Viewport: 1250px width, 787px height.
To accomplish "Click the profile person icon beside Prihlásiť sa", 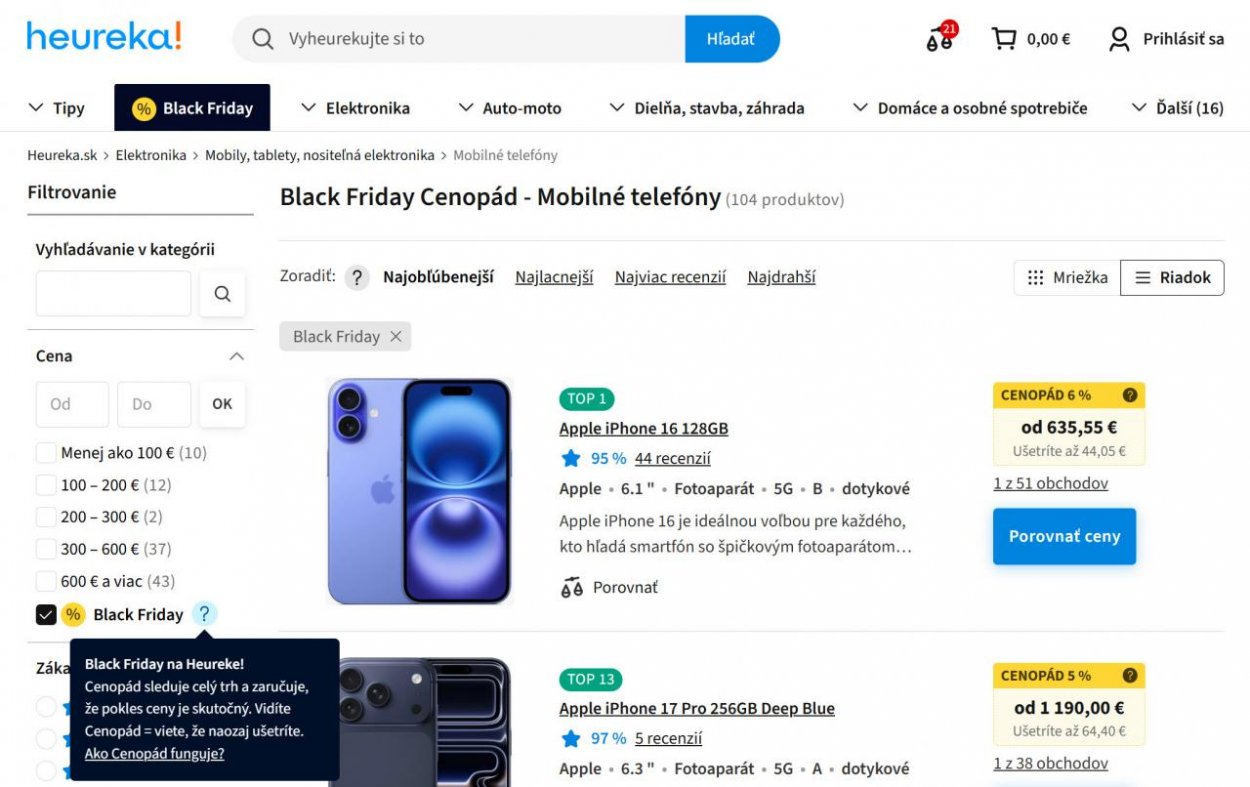I will coord(1117,38).
